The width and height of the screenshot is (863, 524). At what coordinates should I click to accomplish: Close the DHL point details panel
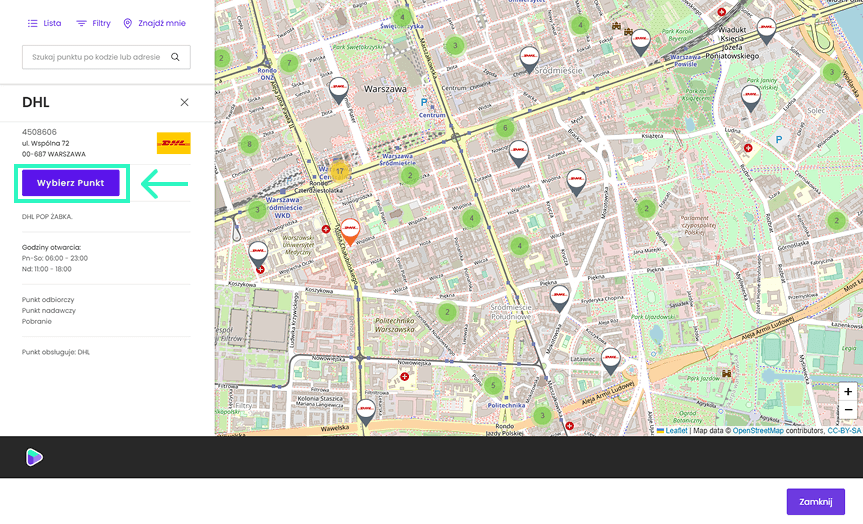[184, 102]
